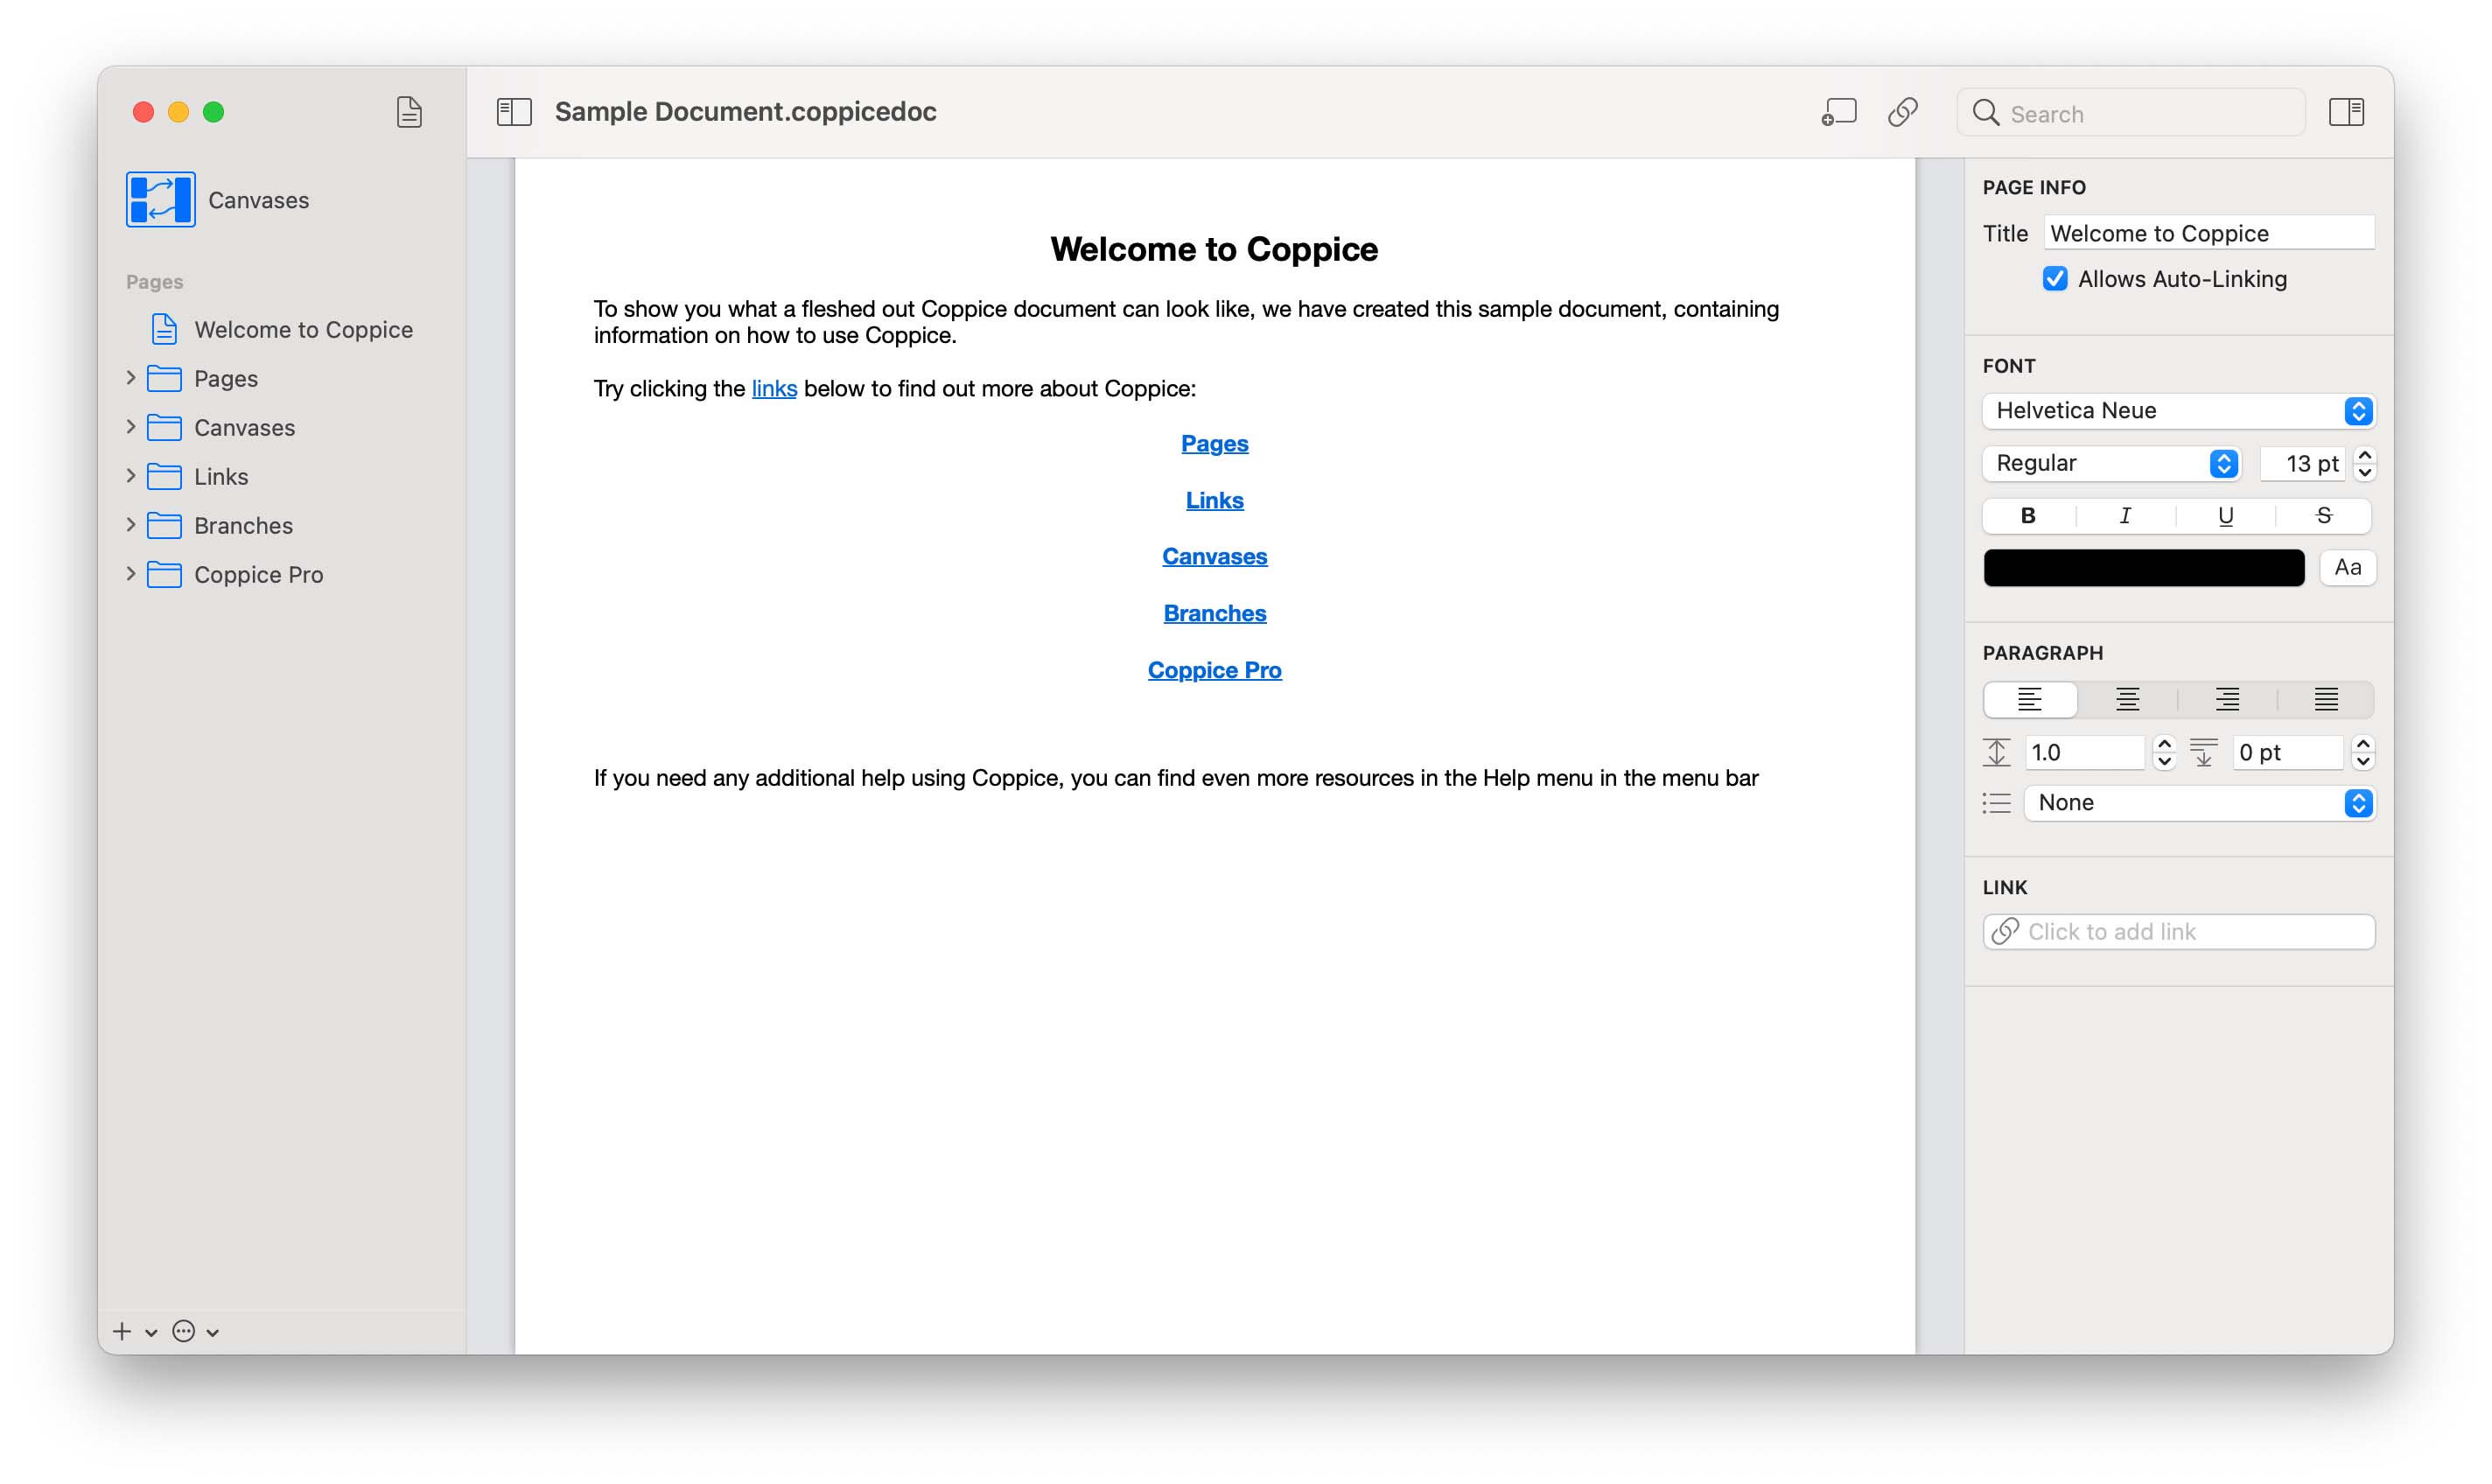Click the inline 'links' hyperlink
Screen dimensions: 2492x1484
pyautogui.click(x=774, y=388)
